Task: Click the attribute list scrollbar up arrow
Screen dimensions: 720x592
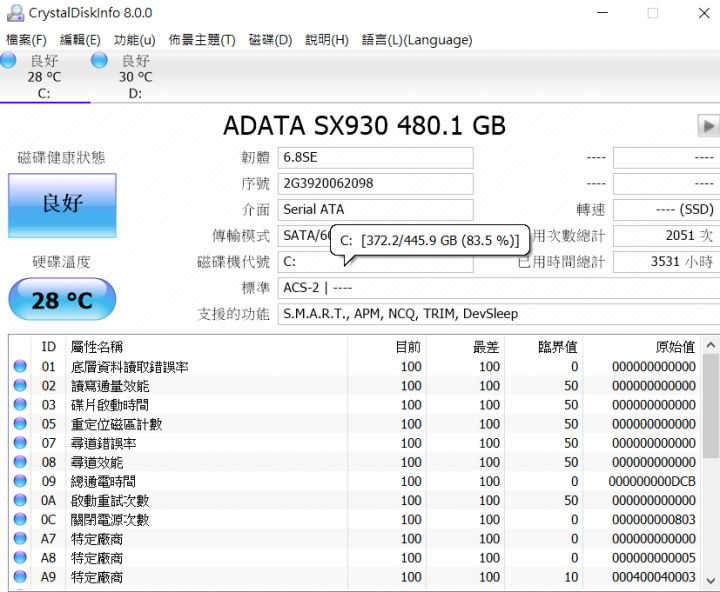Action: pos(710,345)
